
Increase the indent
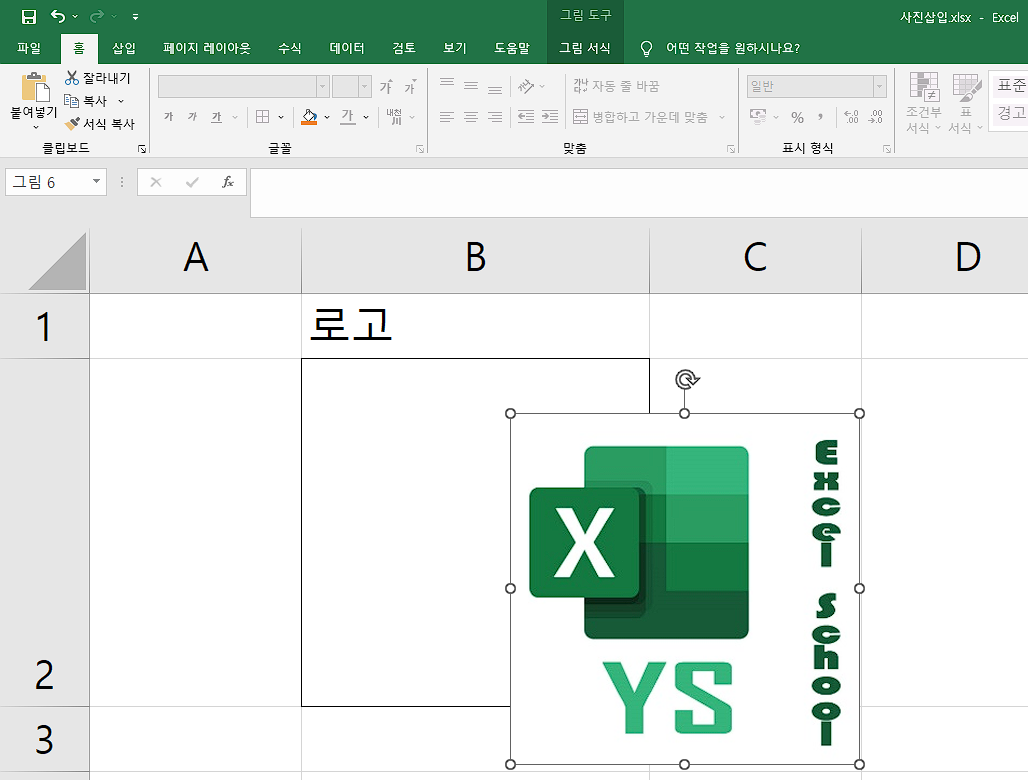(x=549, y=117)
